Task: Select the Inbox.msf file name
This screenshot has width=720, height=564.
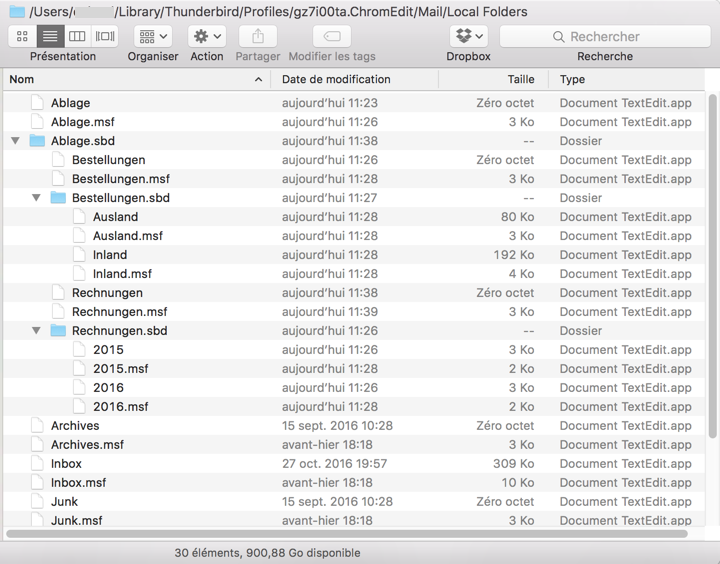Action: pos(79,483)
